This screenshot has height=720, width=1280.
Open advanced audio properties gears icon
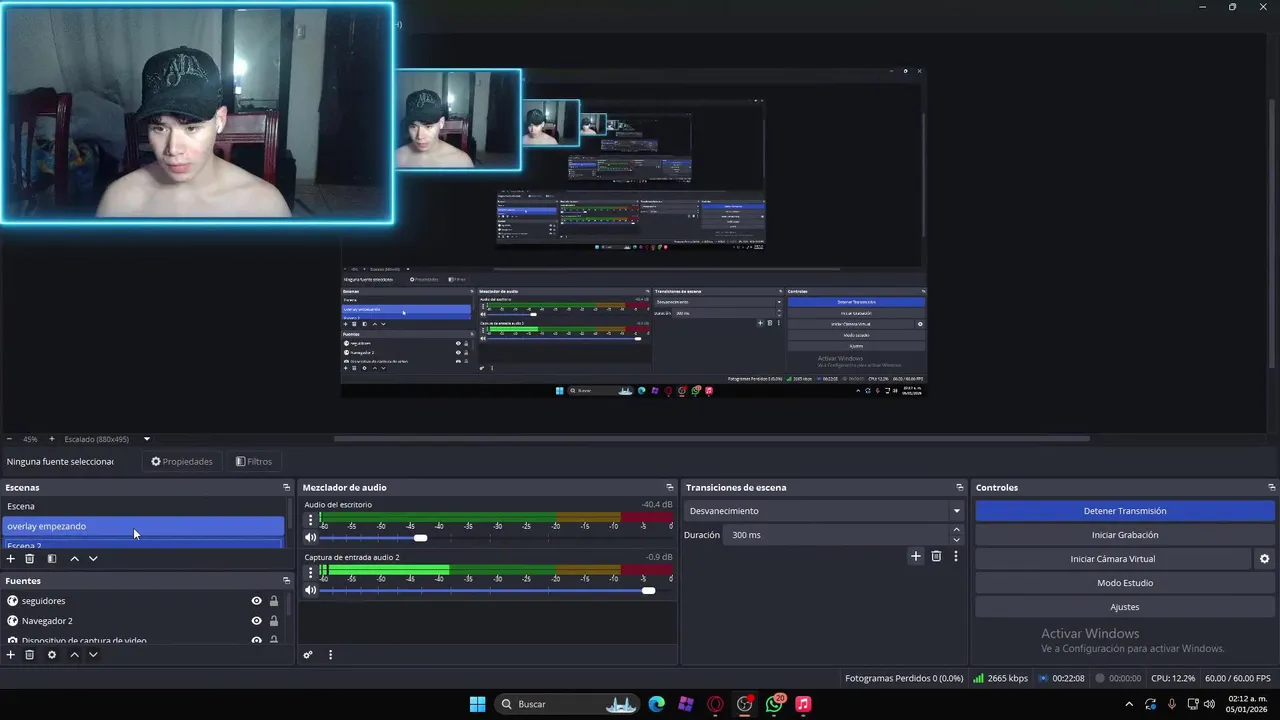tap(308, 655)
